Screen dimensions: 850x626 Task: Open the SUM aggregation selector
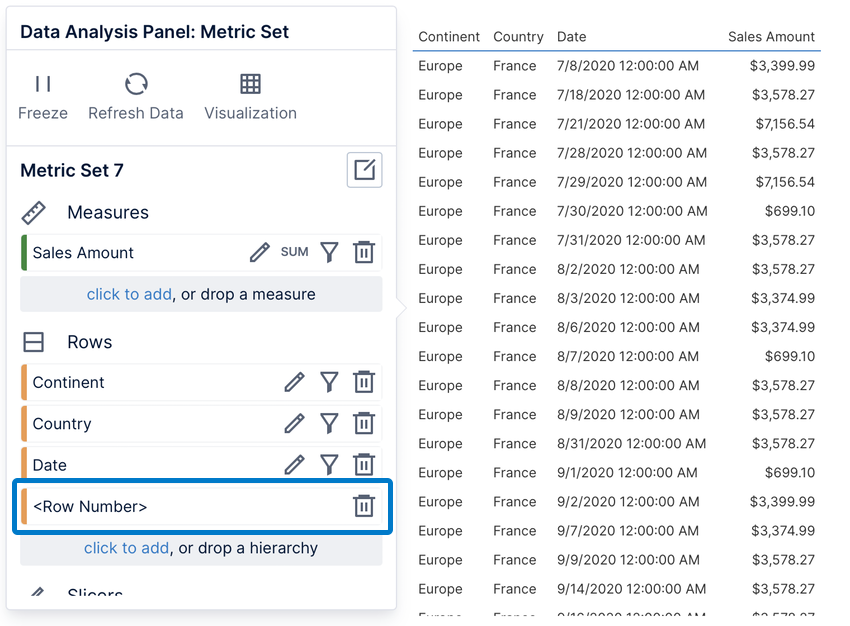point(293,252)
